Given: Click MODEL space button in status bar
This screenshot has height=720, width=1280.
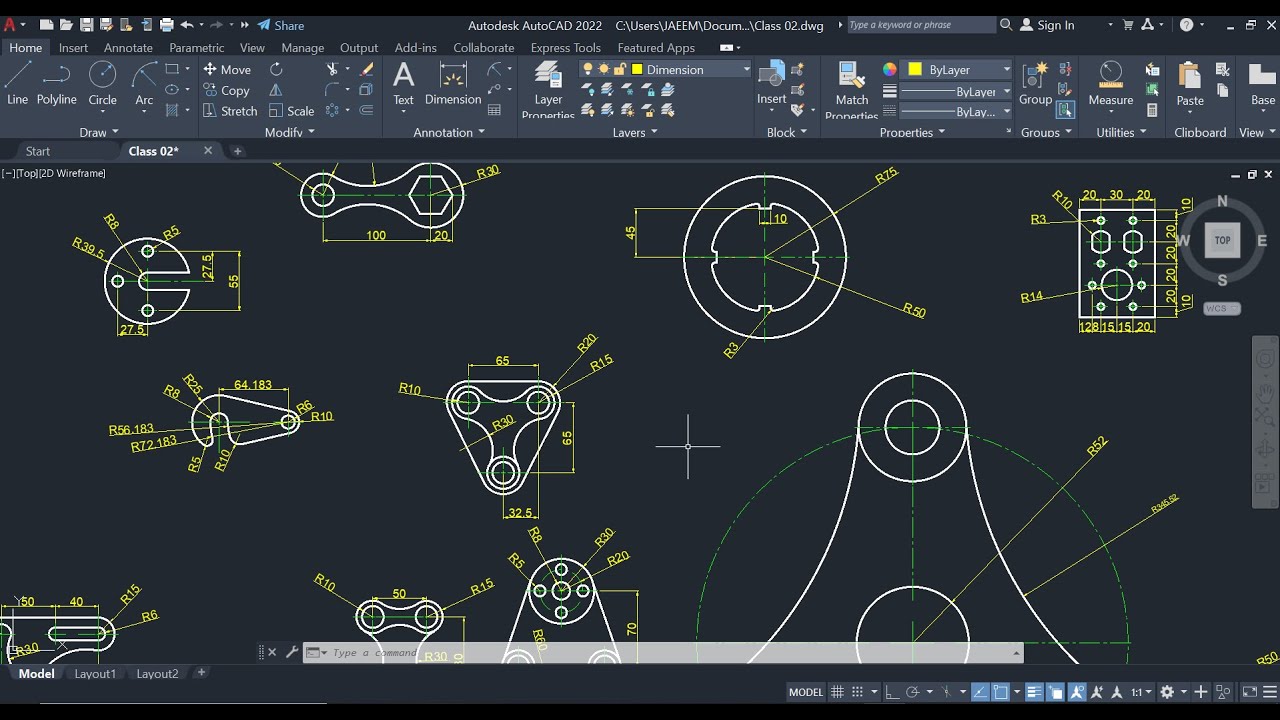Looking at the screenshot, I should point(806,692).
